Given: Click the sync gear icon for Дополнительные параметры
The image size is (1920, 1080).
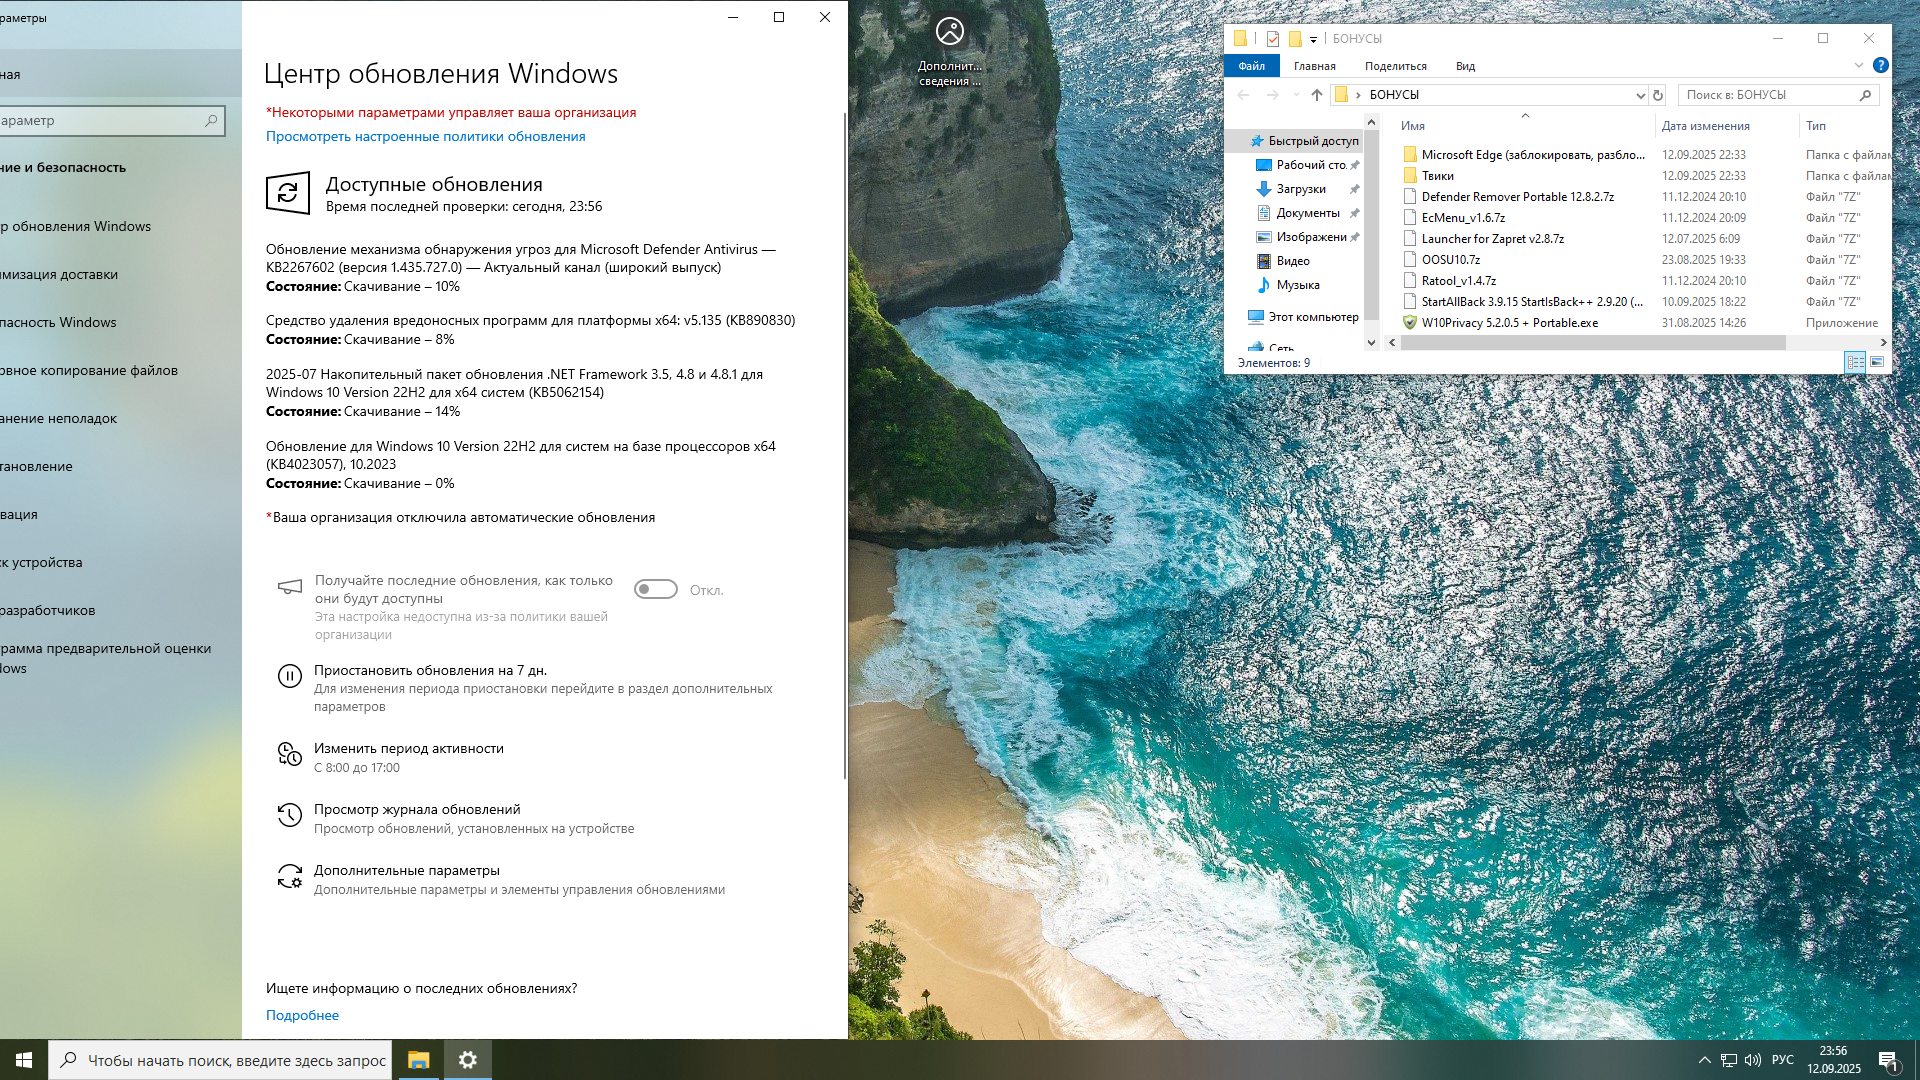Looking at the screenshot, I should pos(289,876).
